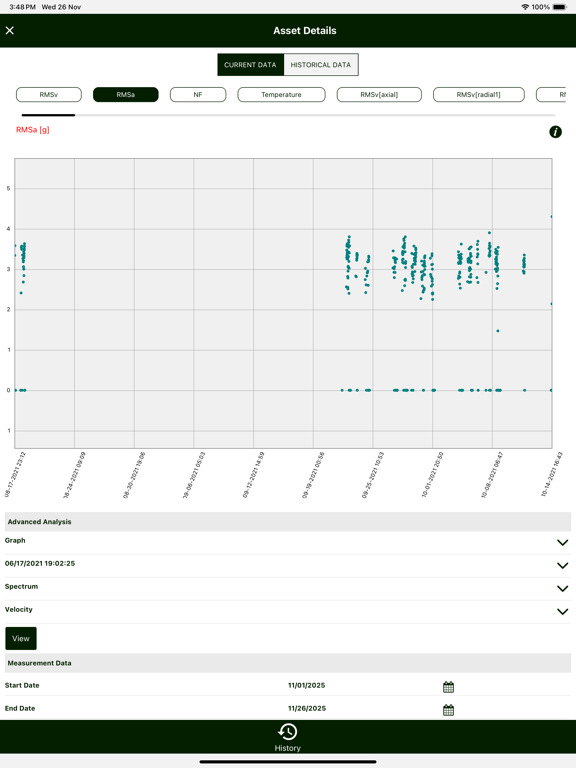Select the RMSv[radial1] metric chip
Image resolution: width=576 pixels, height=768 pixels.
(479, 95)
